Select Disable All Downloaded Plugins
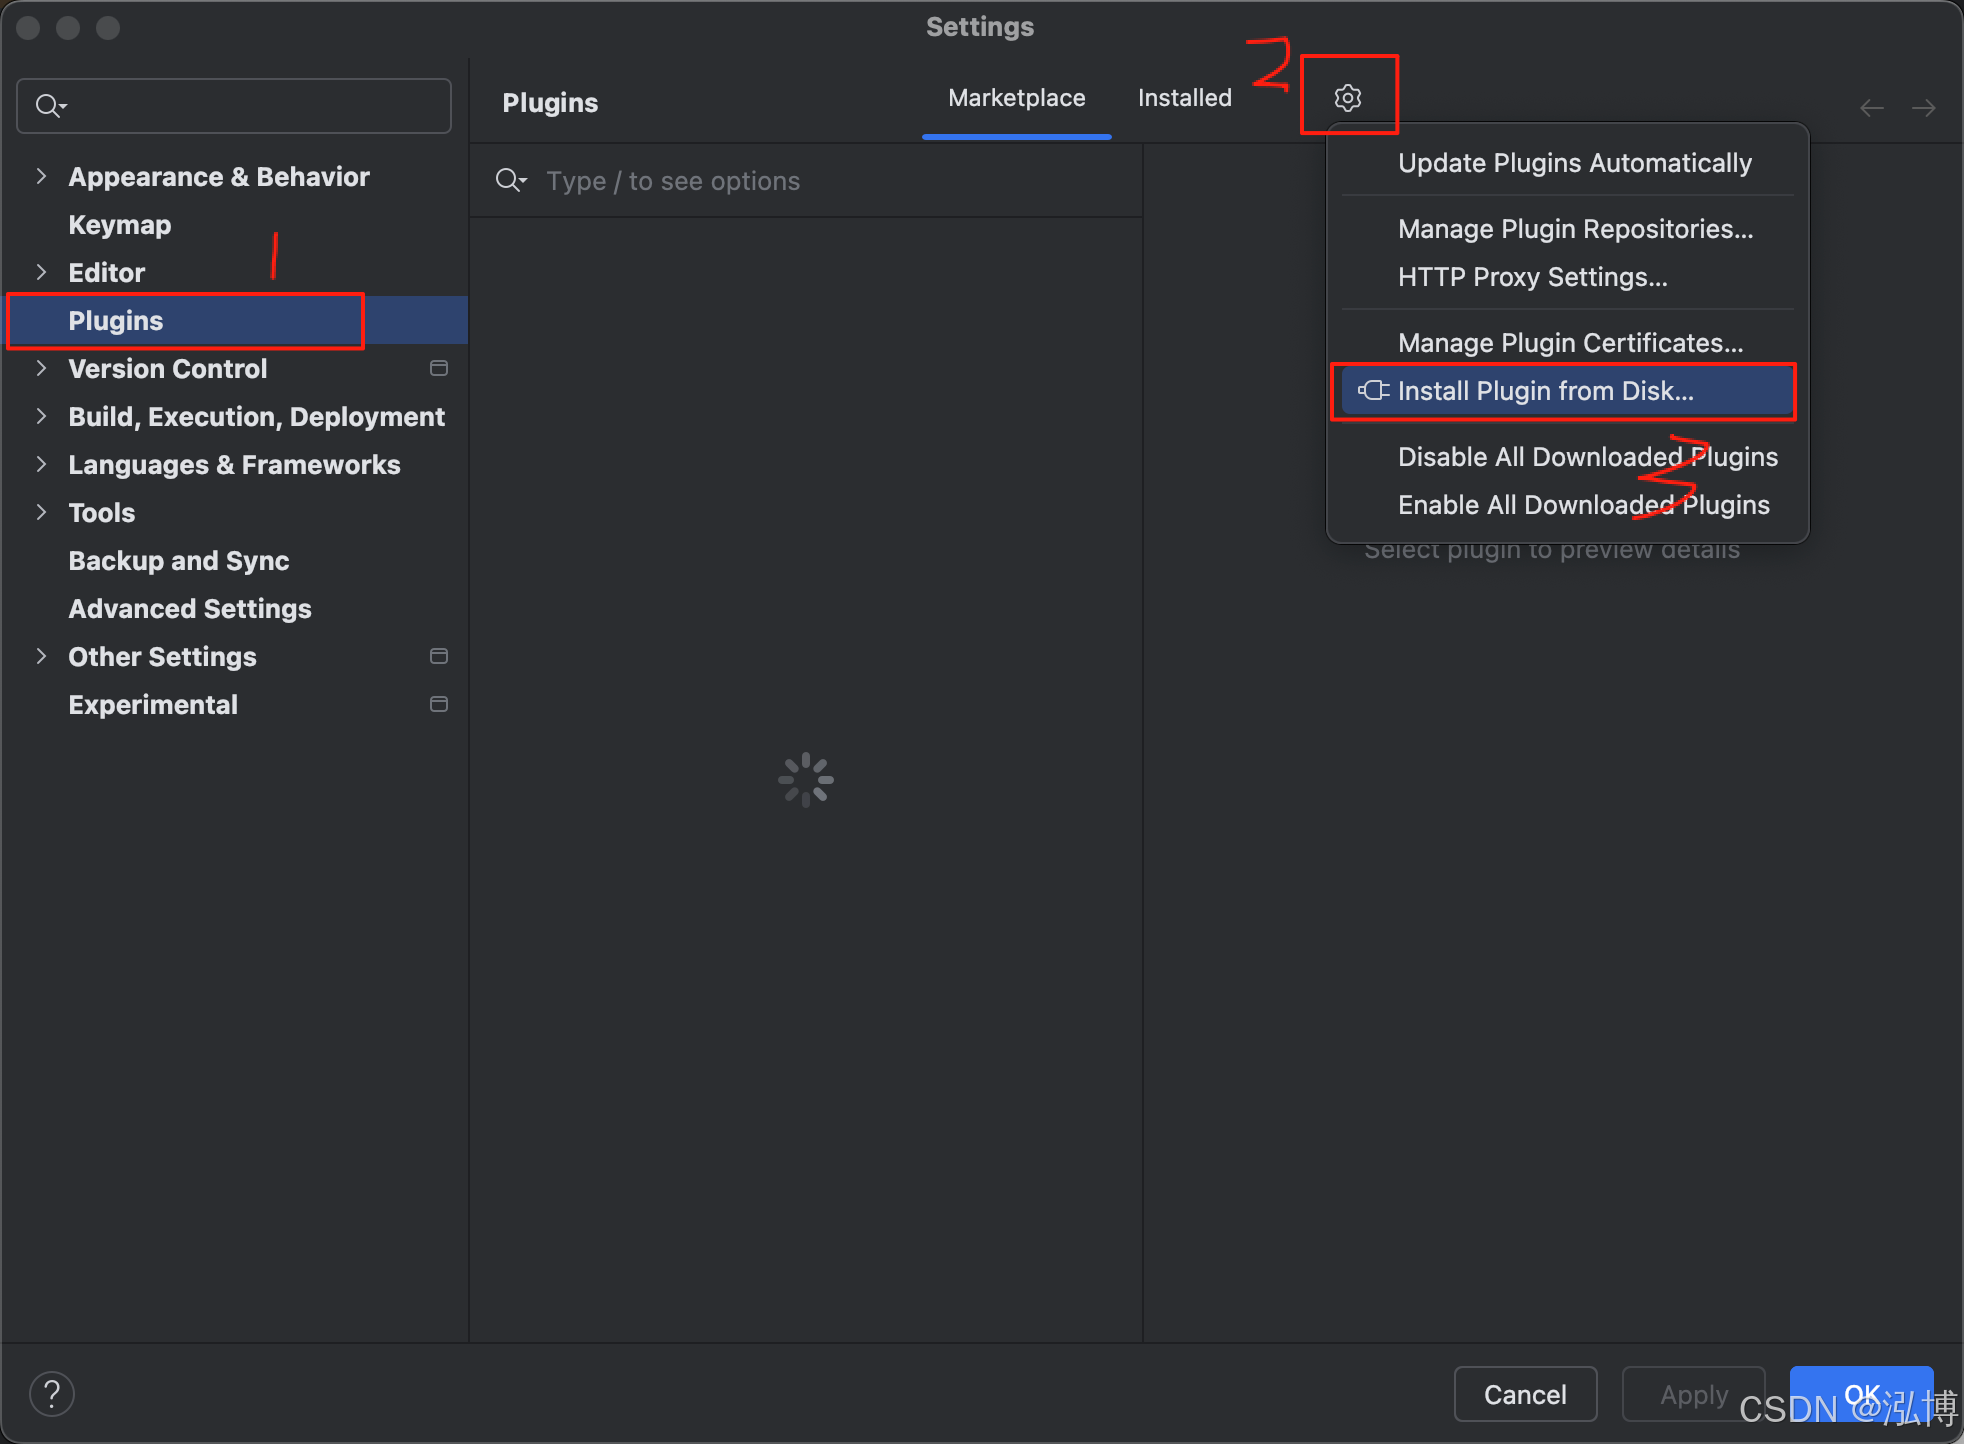The image size is (1964, 1444). (1587, 457)
